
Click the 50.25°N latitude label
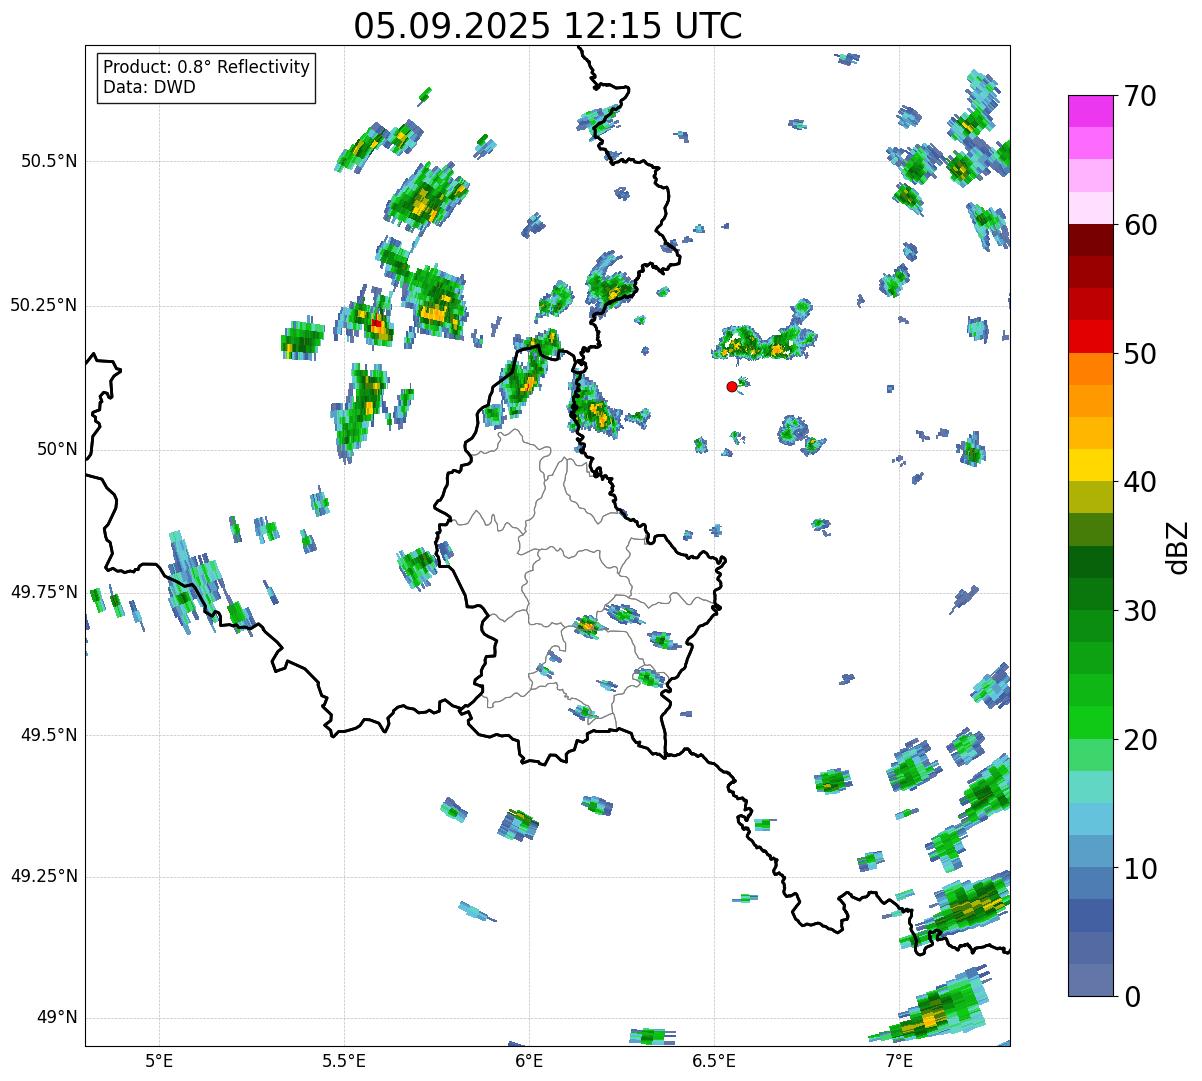(x=44, y=305)
